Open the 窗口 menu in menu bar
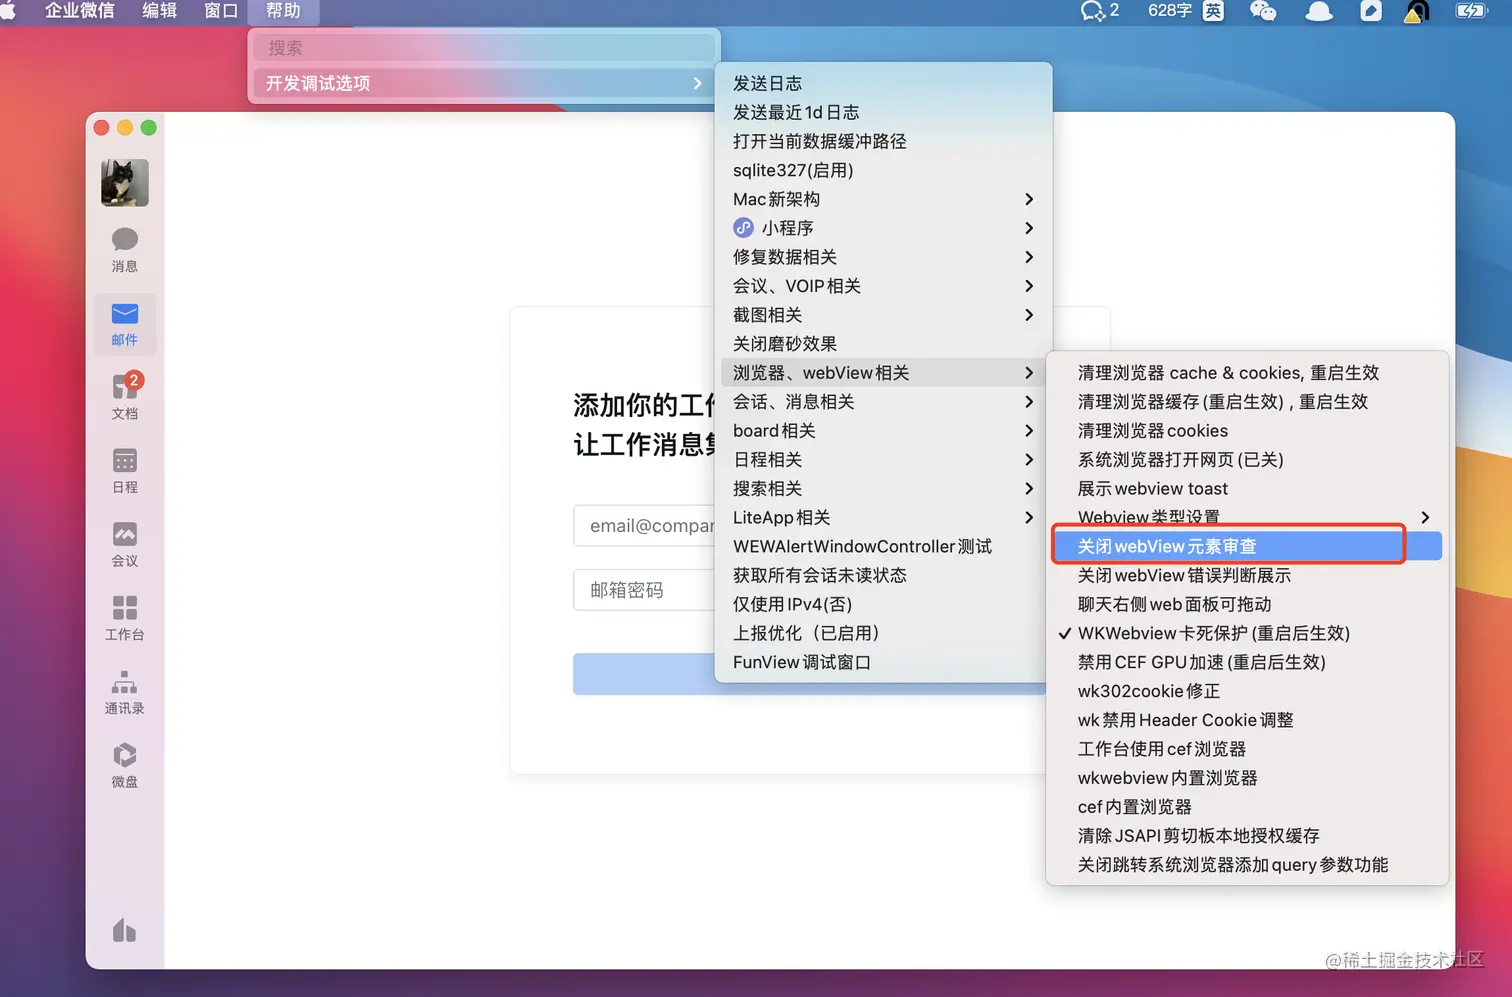This screenshot has width=1512, height=997. click(x=219, y=12)
